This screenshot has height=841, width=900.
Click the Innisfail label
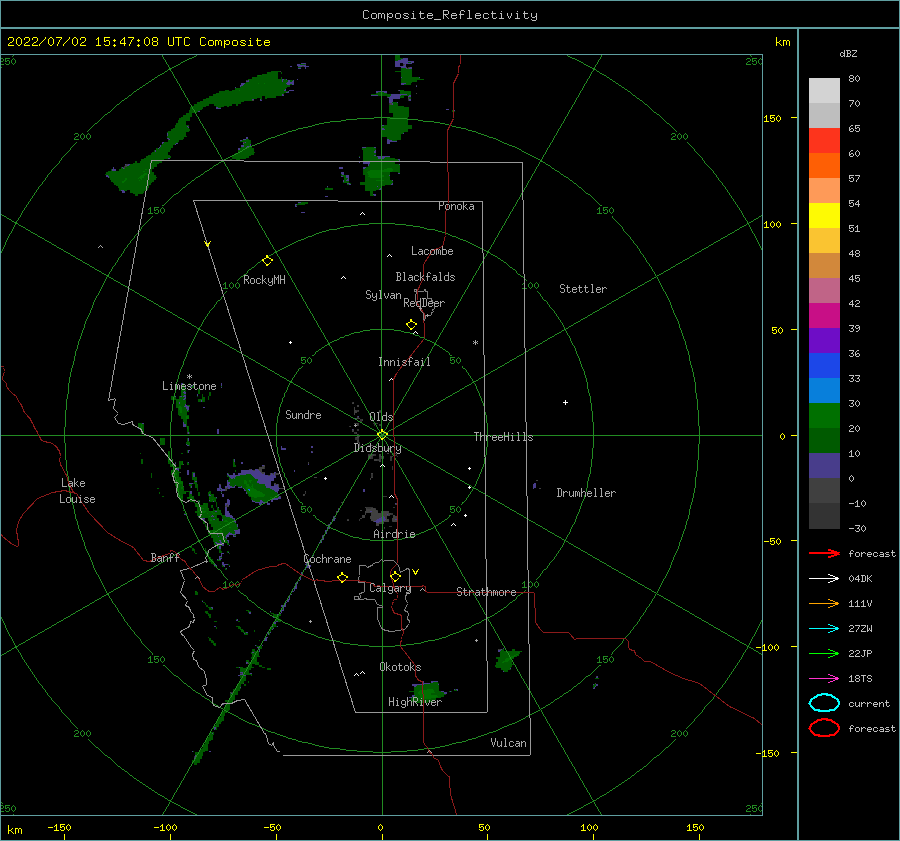[x=404, y=362]
